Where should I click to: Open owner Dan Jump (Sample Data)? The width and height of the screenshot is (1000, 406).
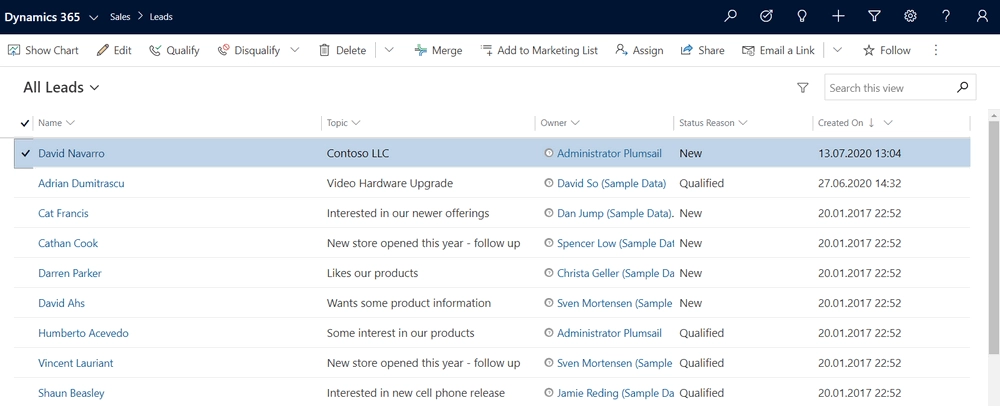click(x=615, y=214)
